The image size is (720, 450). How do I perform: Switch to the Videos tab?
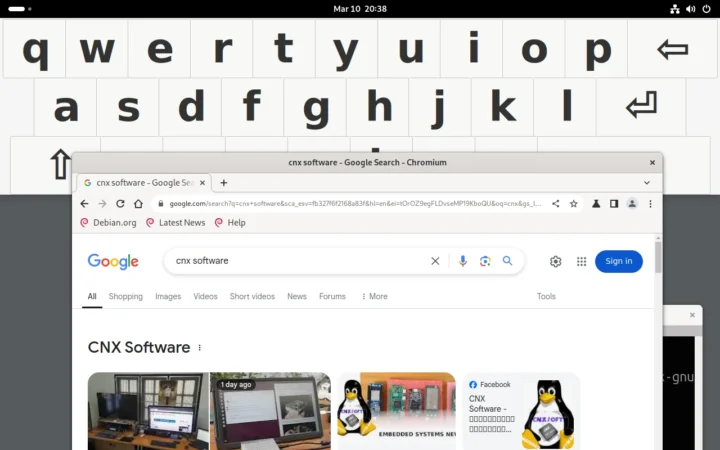(205, 296)
